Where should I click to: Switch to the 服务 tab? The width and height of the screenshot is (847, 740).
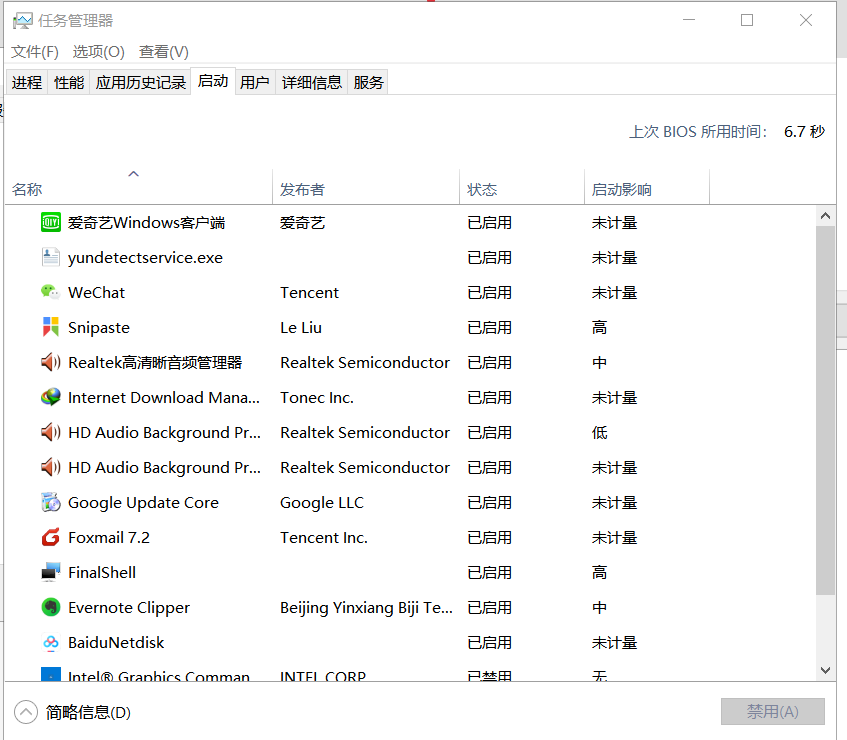tap(368, 83)
